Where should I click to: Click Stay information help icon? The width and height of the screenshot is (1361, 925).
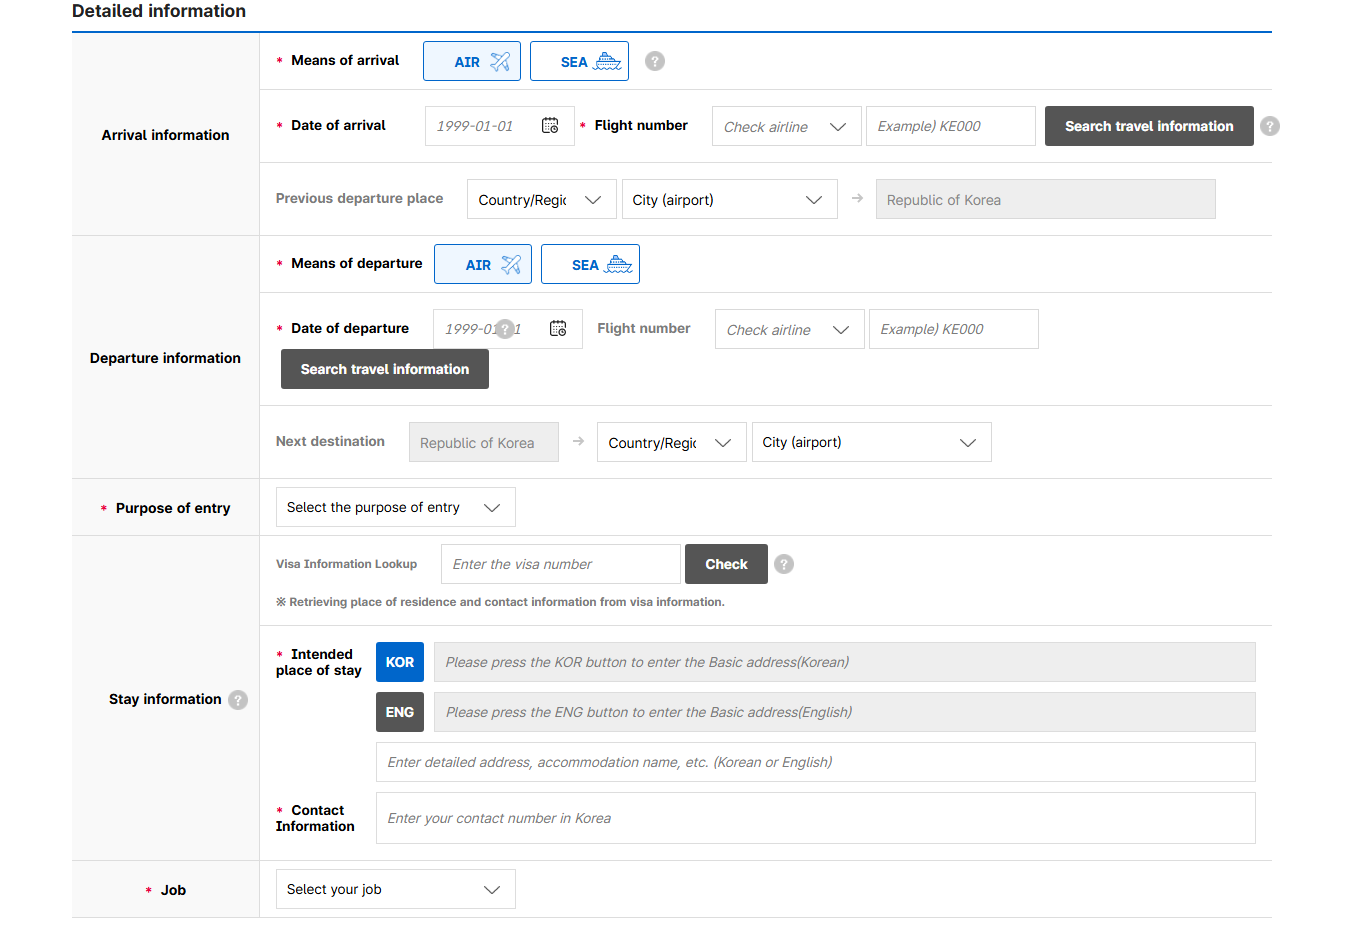click(x=238, y=700)
